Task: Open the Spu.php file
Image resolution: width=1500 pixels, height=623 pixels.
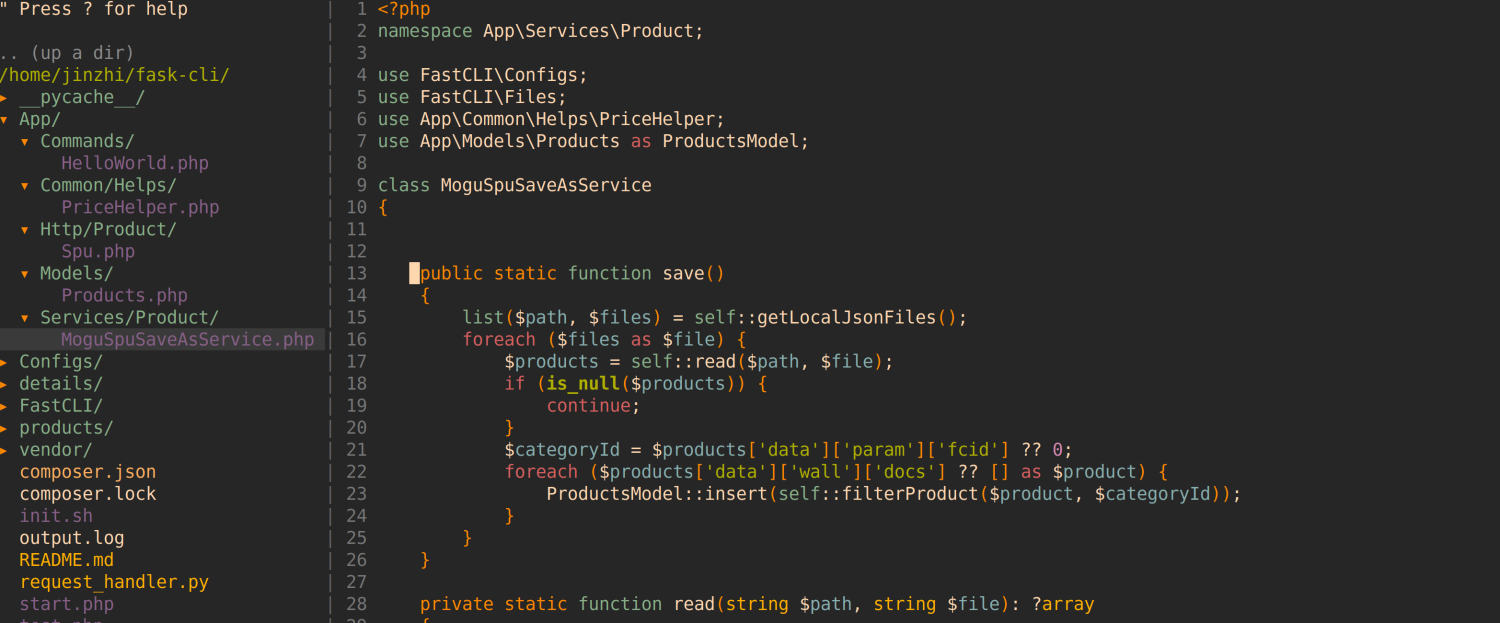Action: 97,251
